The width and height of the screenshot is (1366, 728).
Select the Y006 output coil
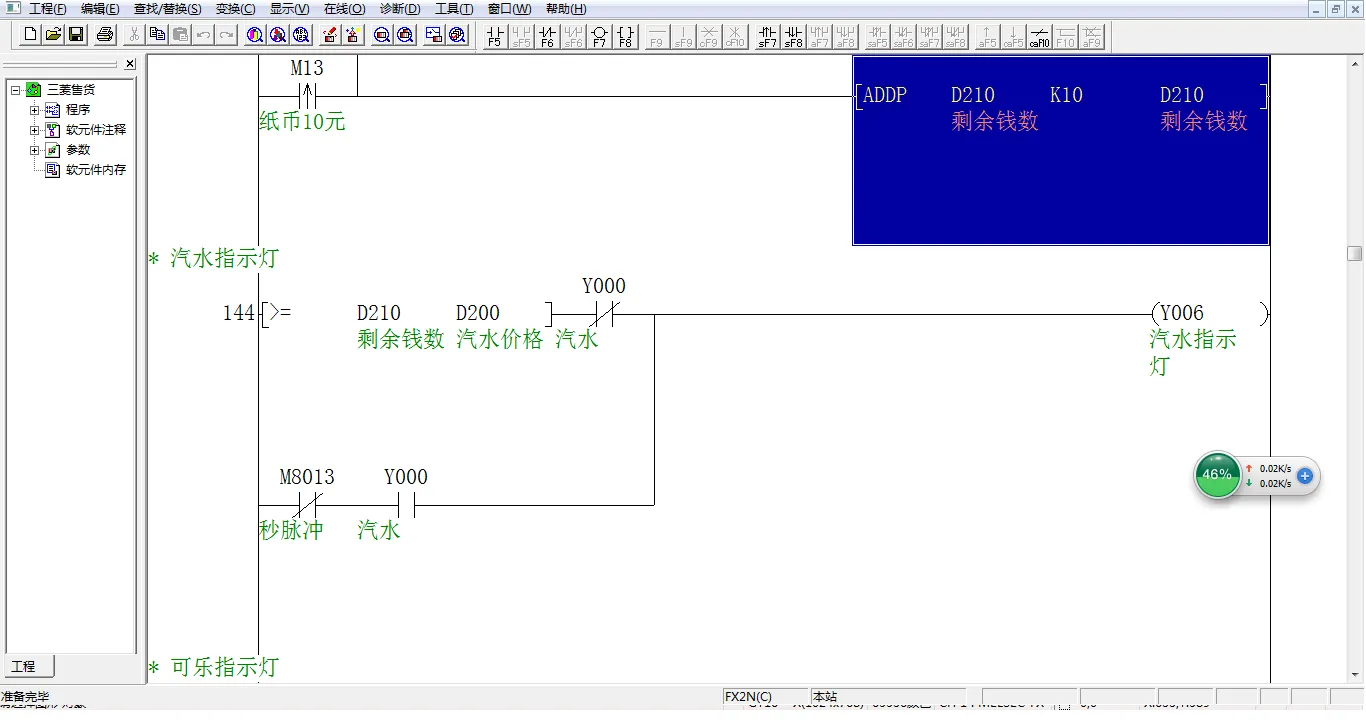1209,314
